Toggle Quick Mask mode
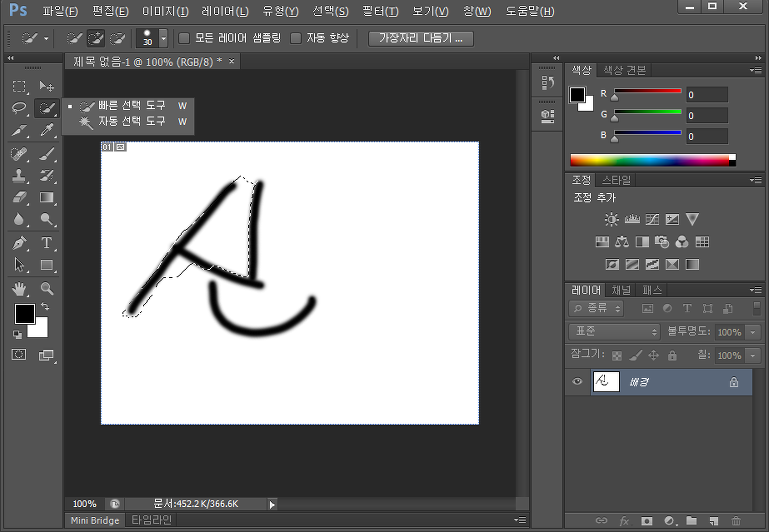The image size is (769, 532). (x=19, y=355)
